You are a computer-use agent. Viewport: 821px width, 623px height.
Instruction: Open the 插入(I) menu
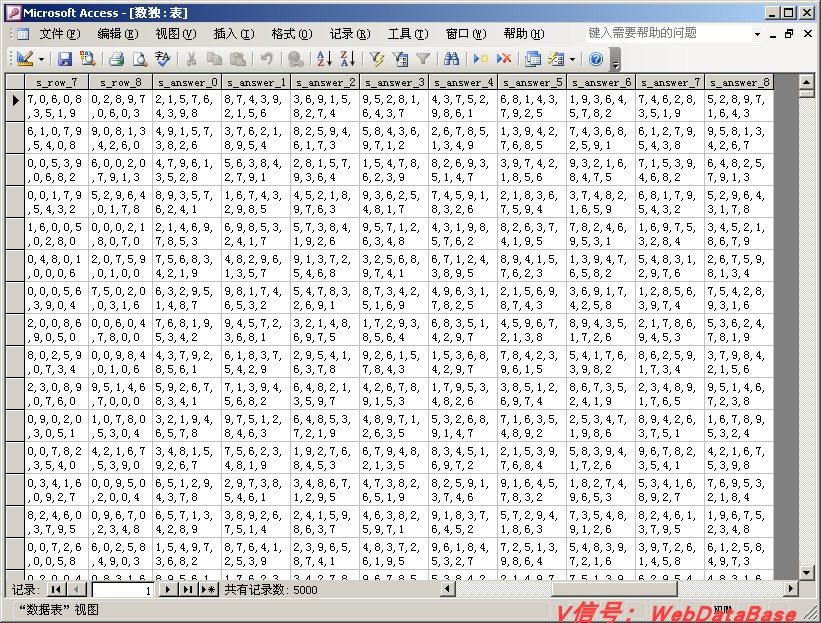[234, 34]
